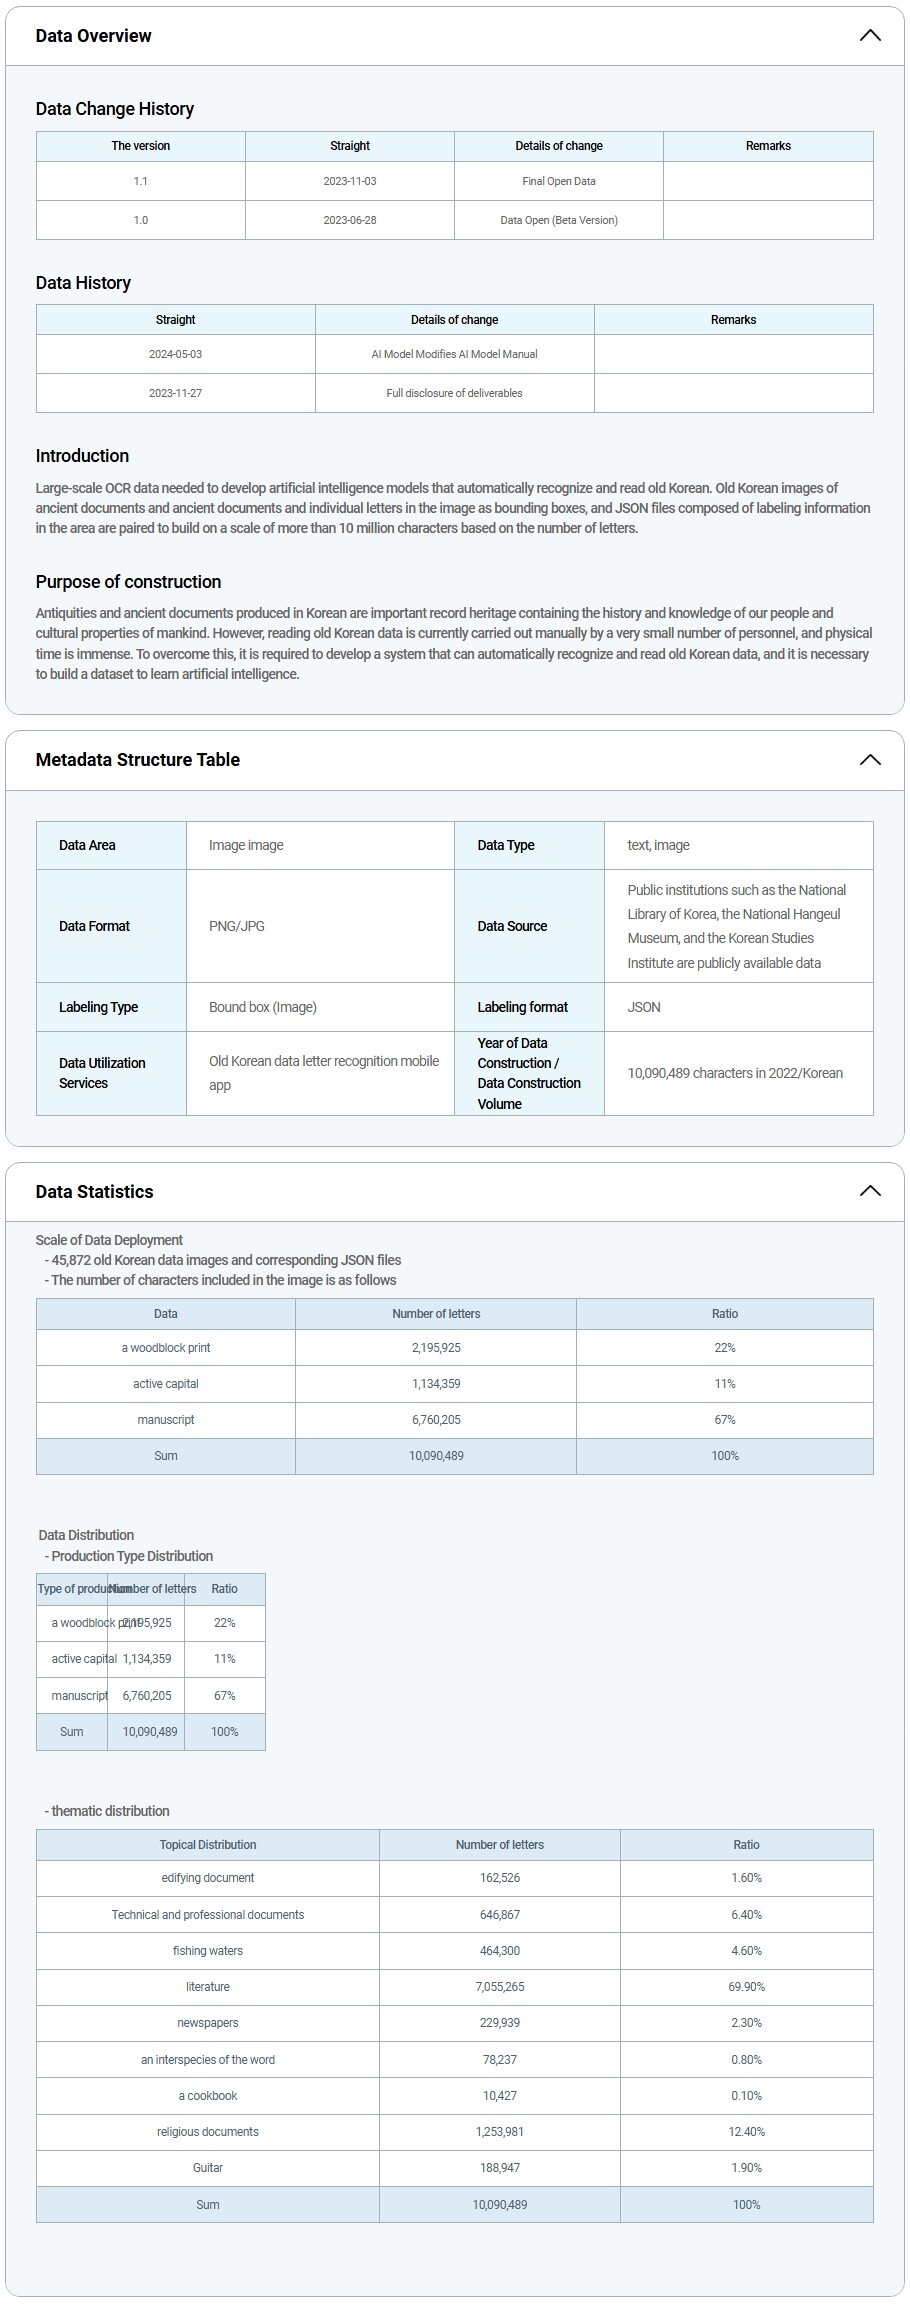Screen dimensions: 910x2305
Task: Collapse the Metadata Structure Table chevron
Action: coord(870,760)
